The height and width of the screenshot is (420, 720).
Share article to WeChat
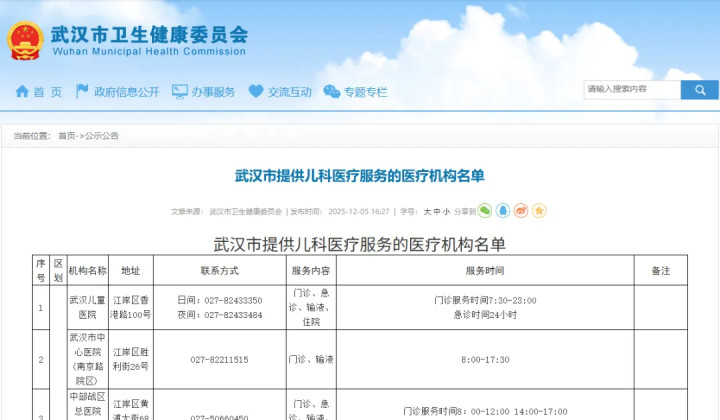tap(485, 211)
